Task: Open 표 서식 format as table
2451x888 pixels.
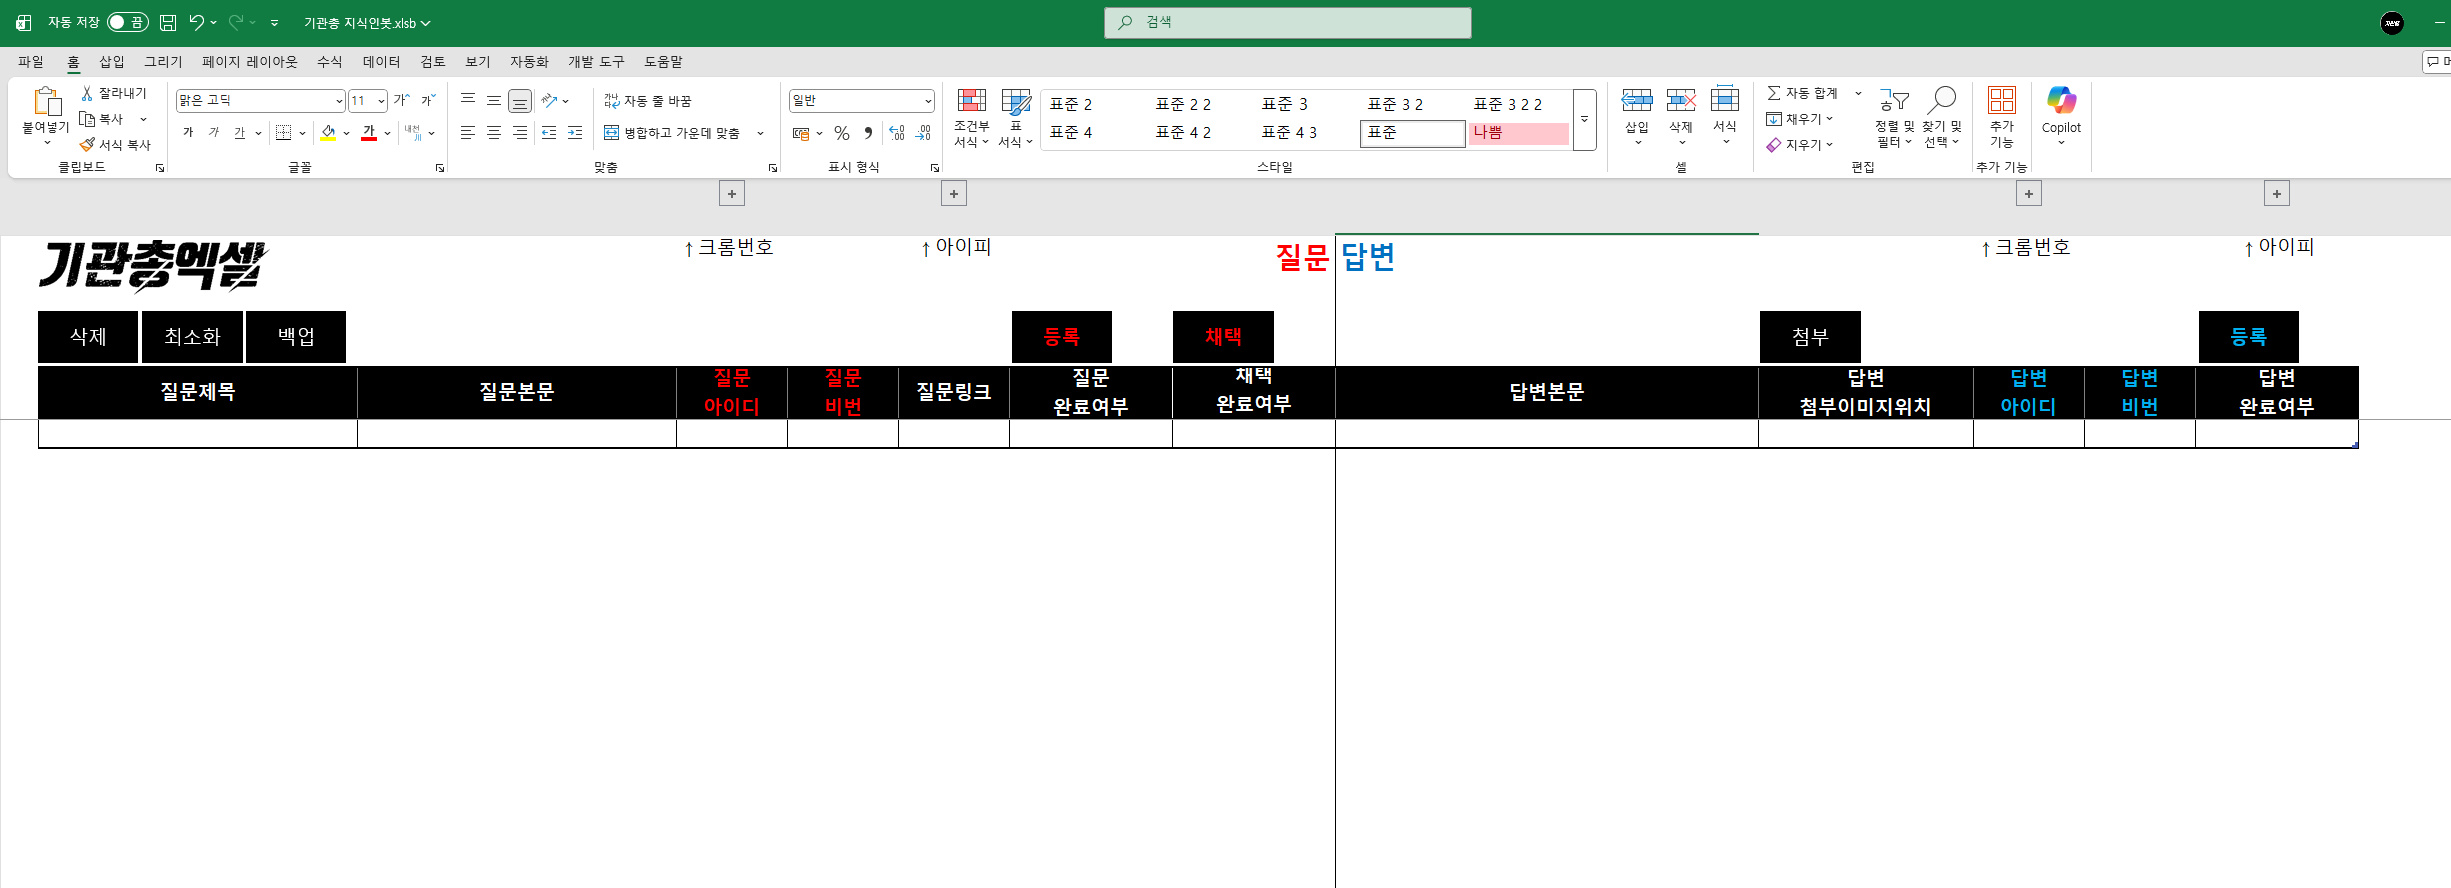Action: tap(1015, 118)
